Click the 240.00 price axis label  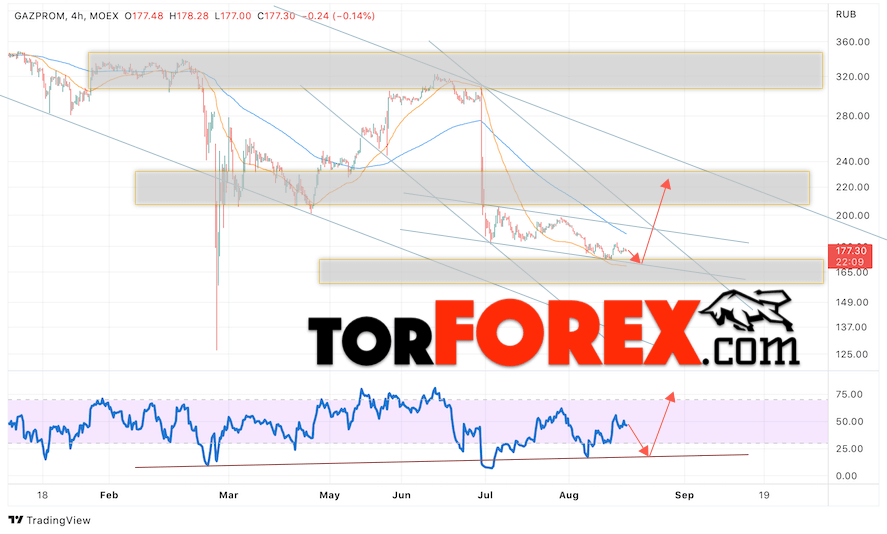852,162
